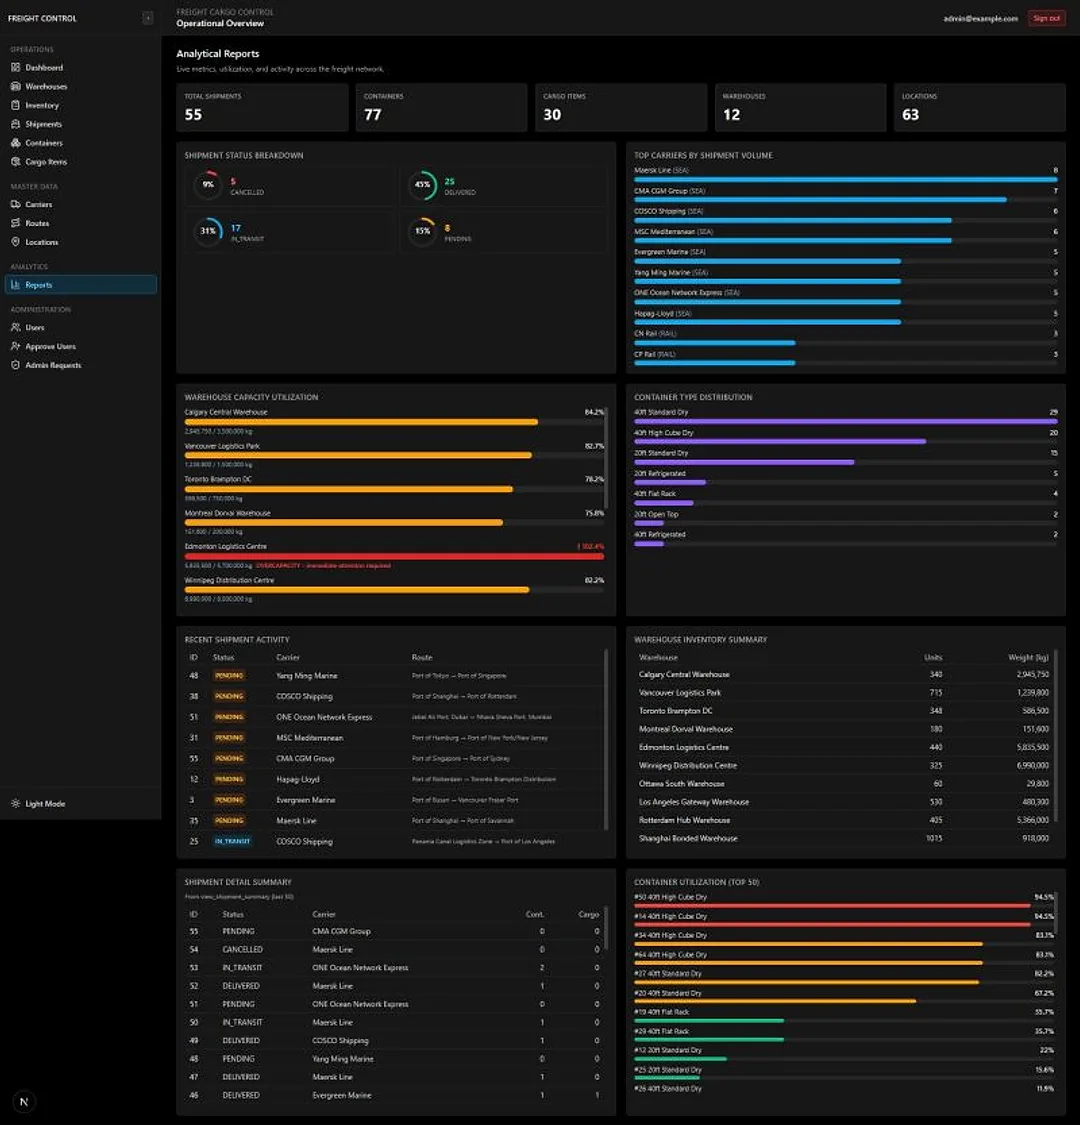Image resolution: width=1080 pixels, height=1125 pixels.
Task: Click the Locations pin icon
Action: [x=16, y=242]
